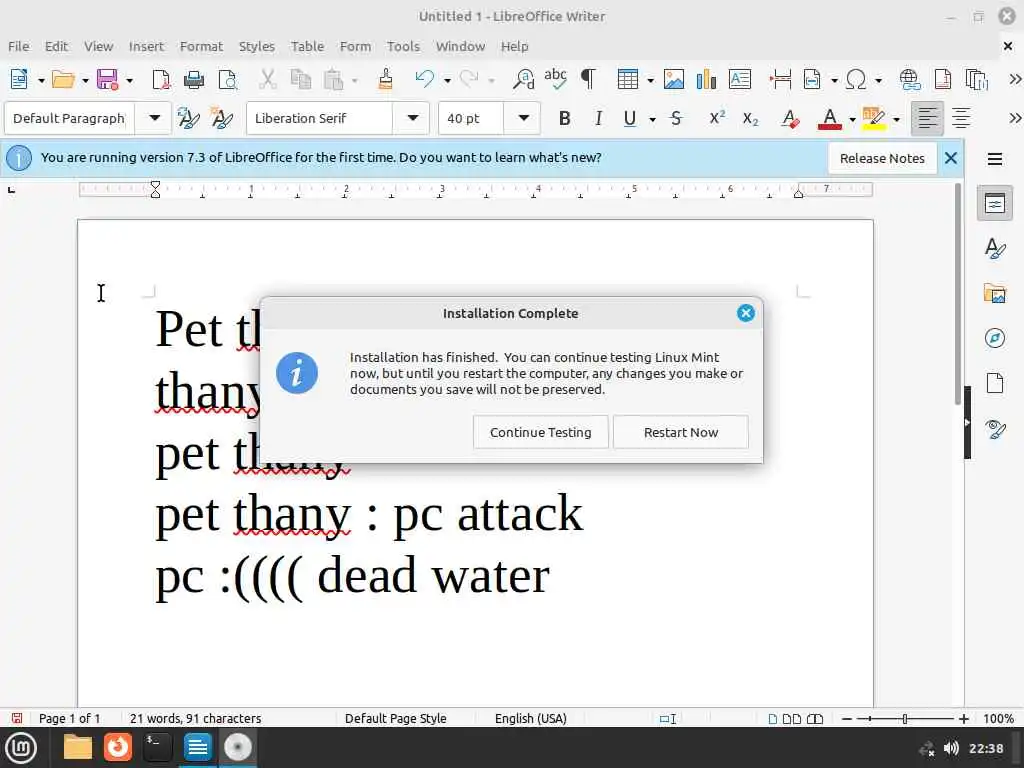1024x768 pixels.
Task: Toggle Bold formatting
Action: (565, 118)
